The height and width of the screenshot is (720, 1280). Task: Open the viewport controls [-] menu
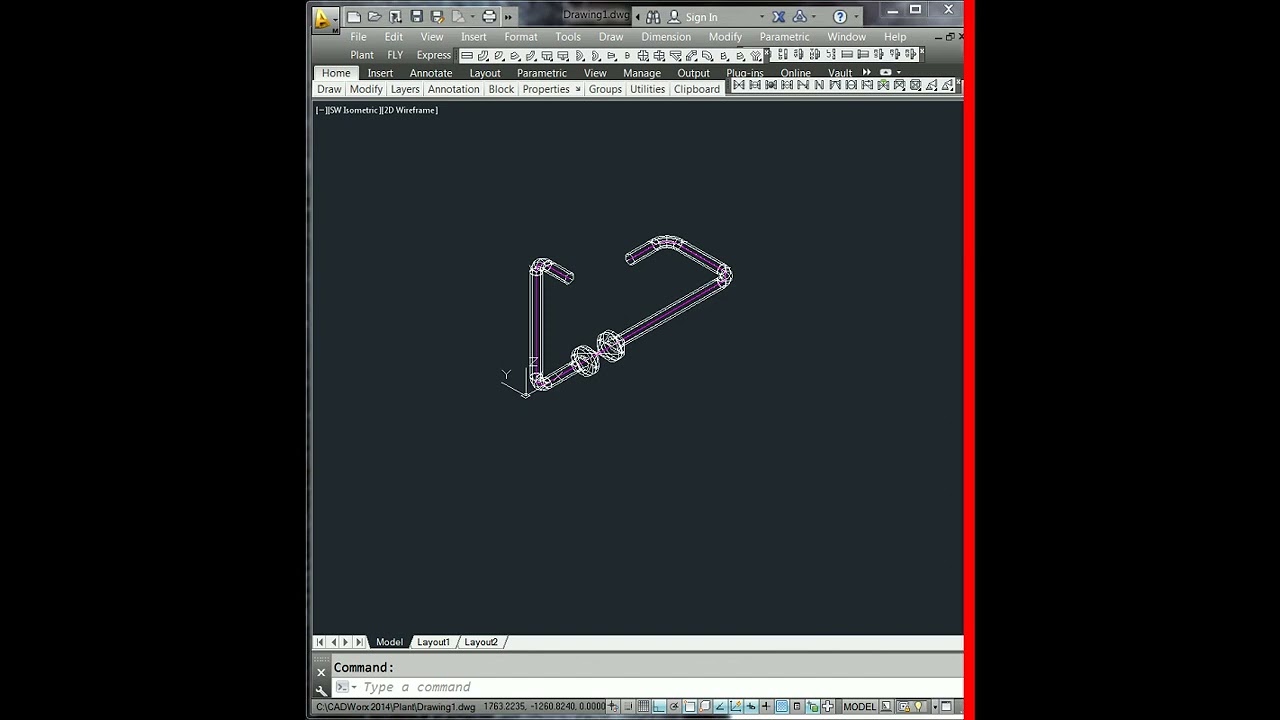[320, 110]
